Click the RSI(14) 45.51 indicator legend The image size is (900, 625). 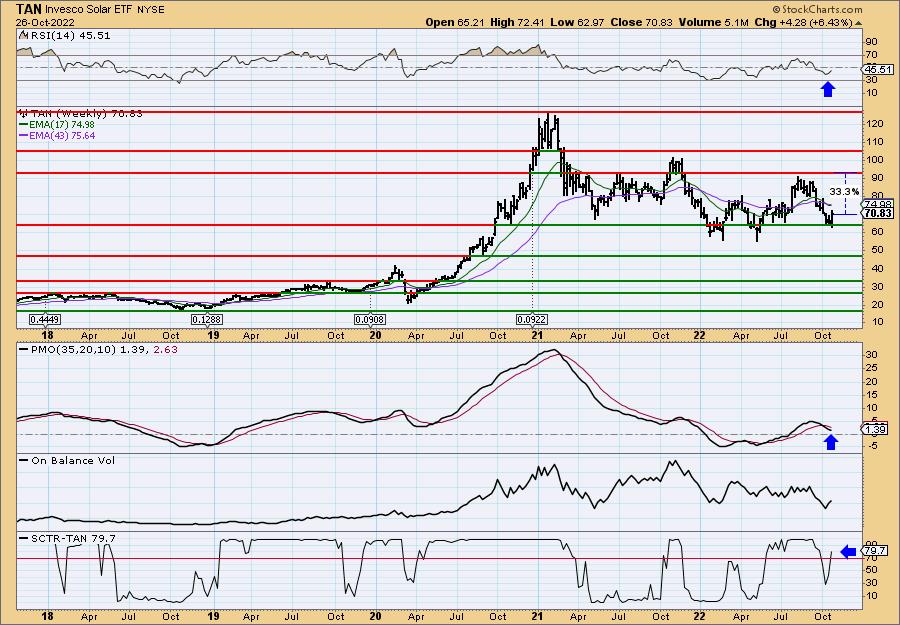tap(65, 36)
